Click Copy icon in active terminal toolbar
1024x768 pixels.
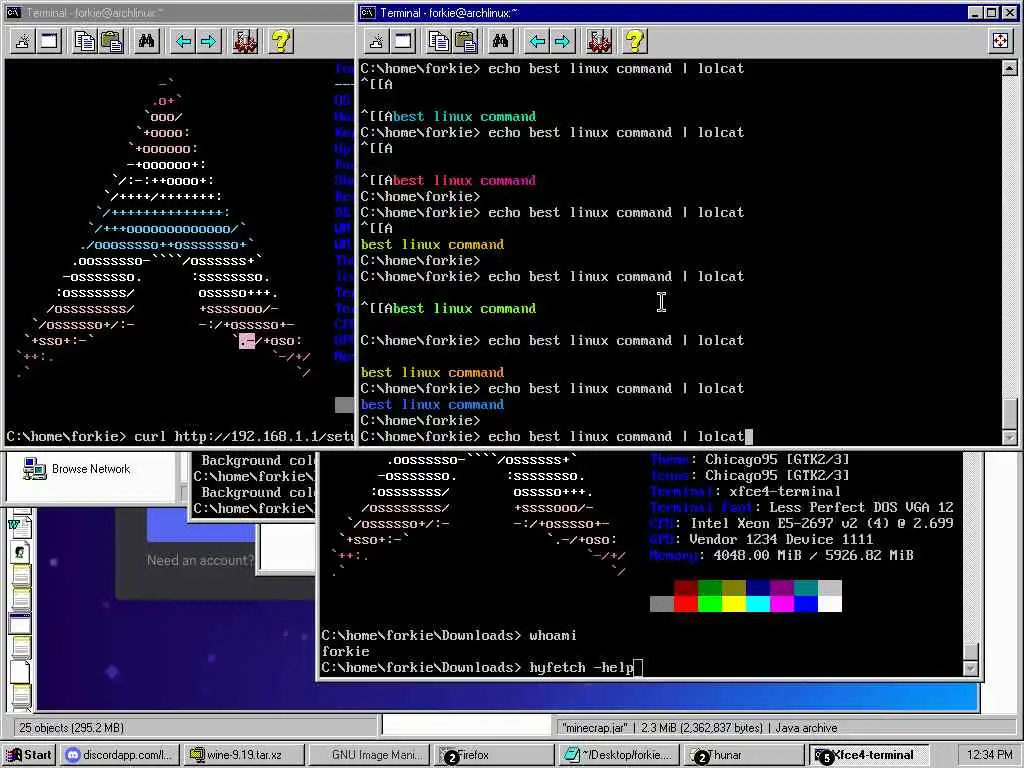pyautogui.click(x=438, y=42)
